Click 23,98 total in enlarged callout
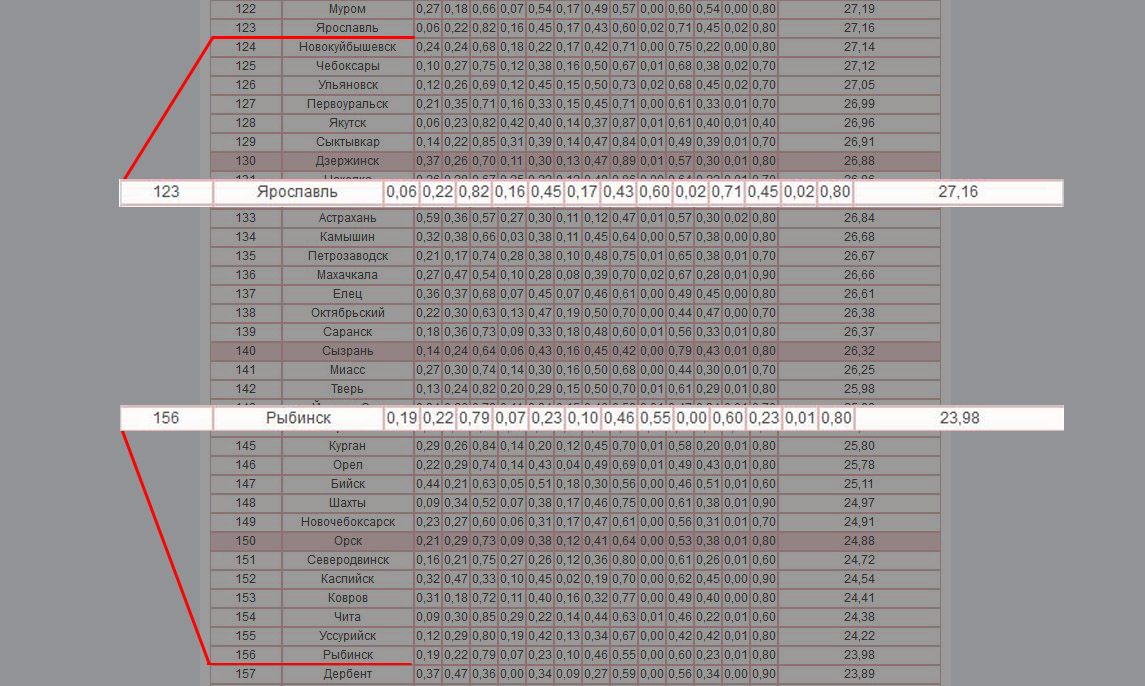The image size is (1145, 686). (959, 418)
